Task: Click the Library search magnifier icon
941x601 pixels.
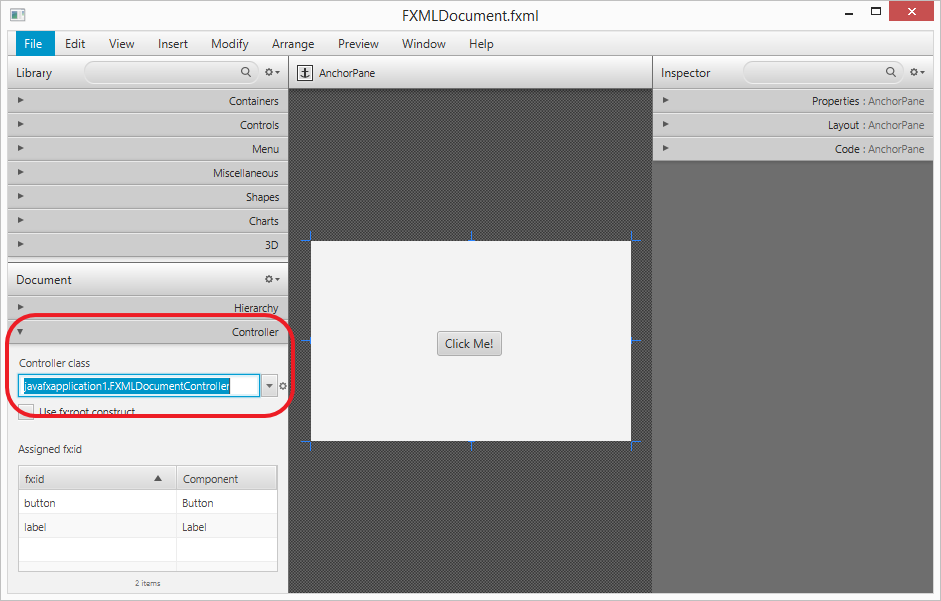Action: point(246,72)
